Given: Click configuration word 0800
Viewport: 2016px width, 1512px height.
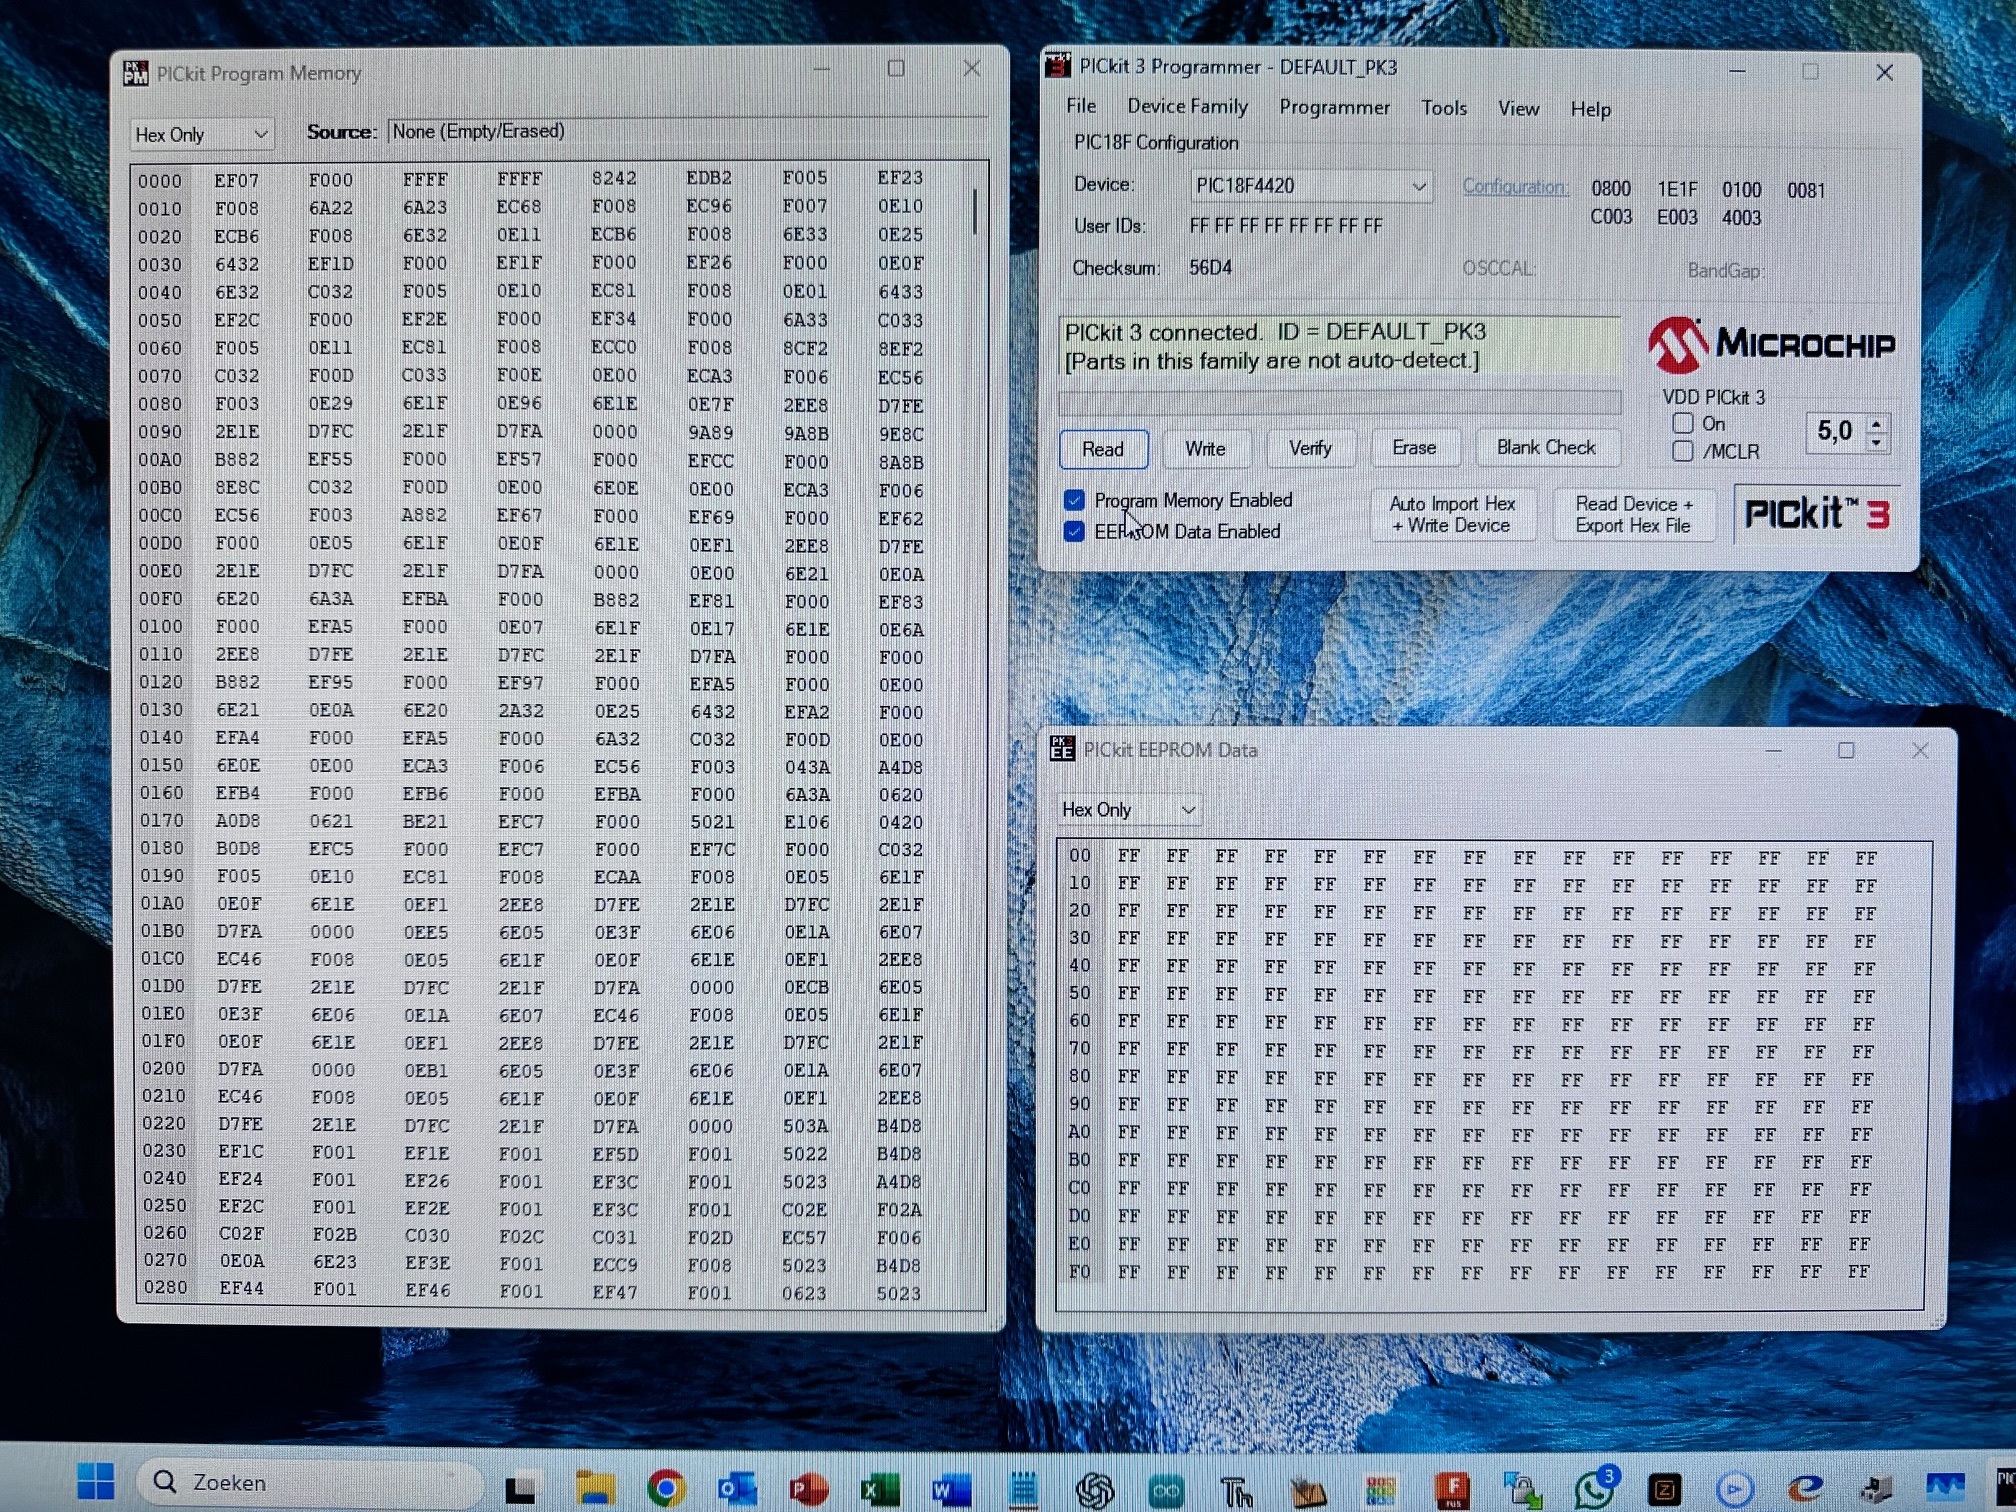Looking at the screenshot, I should pyautogui.click(x=1611, y=189).
